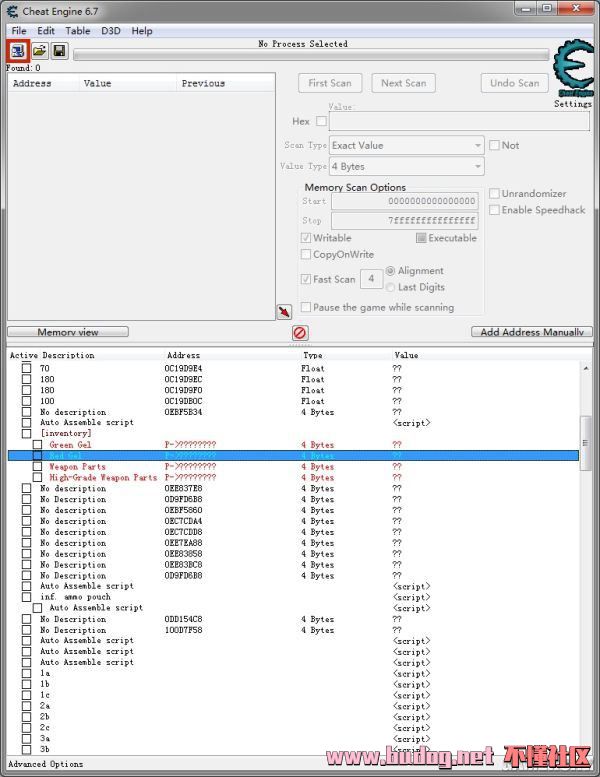The image size is (600, 777).
Task: Activate the Weapon Parts entry checkbox
Action: point(38,466)
